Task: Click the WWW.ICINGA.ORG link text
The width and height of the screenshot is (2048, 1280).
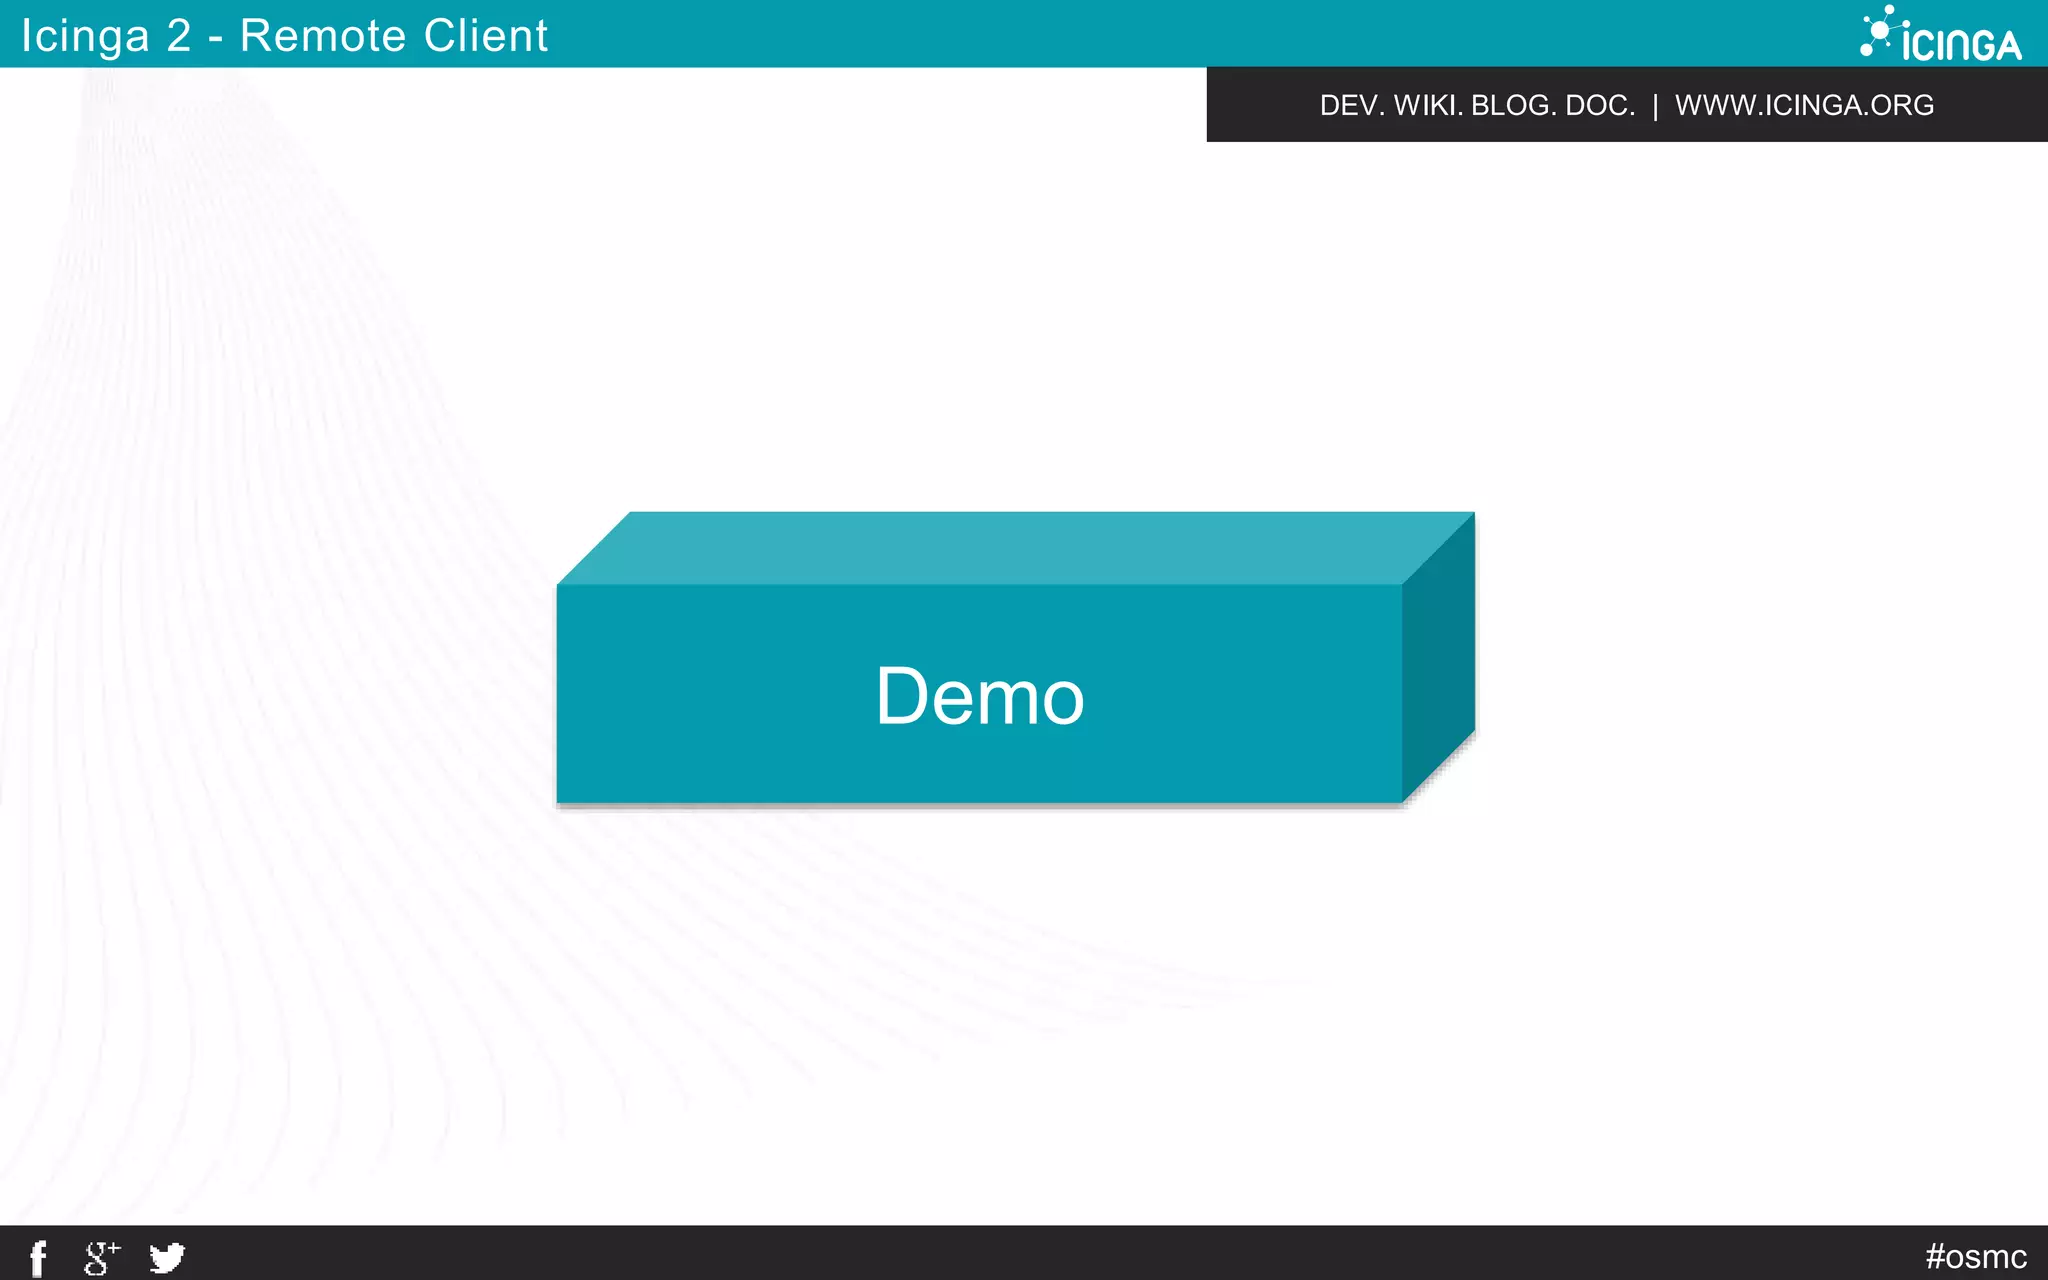Action: pyautogui.click(x=1804, y=105)
